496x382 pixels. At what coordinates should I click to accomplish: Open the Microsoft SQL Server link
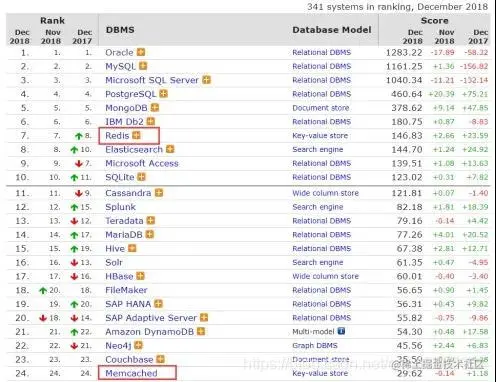coord(152,80)
